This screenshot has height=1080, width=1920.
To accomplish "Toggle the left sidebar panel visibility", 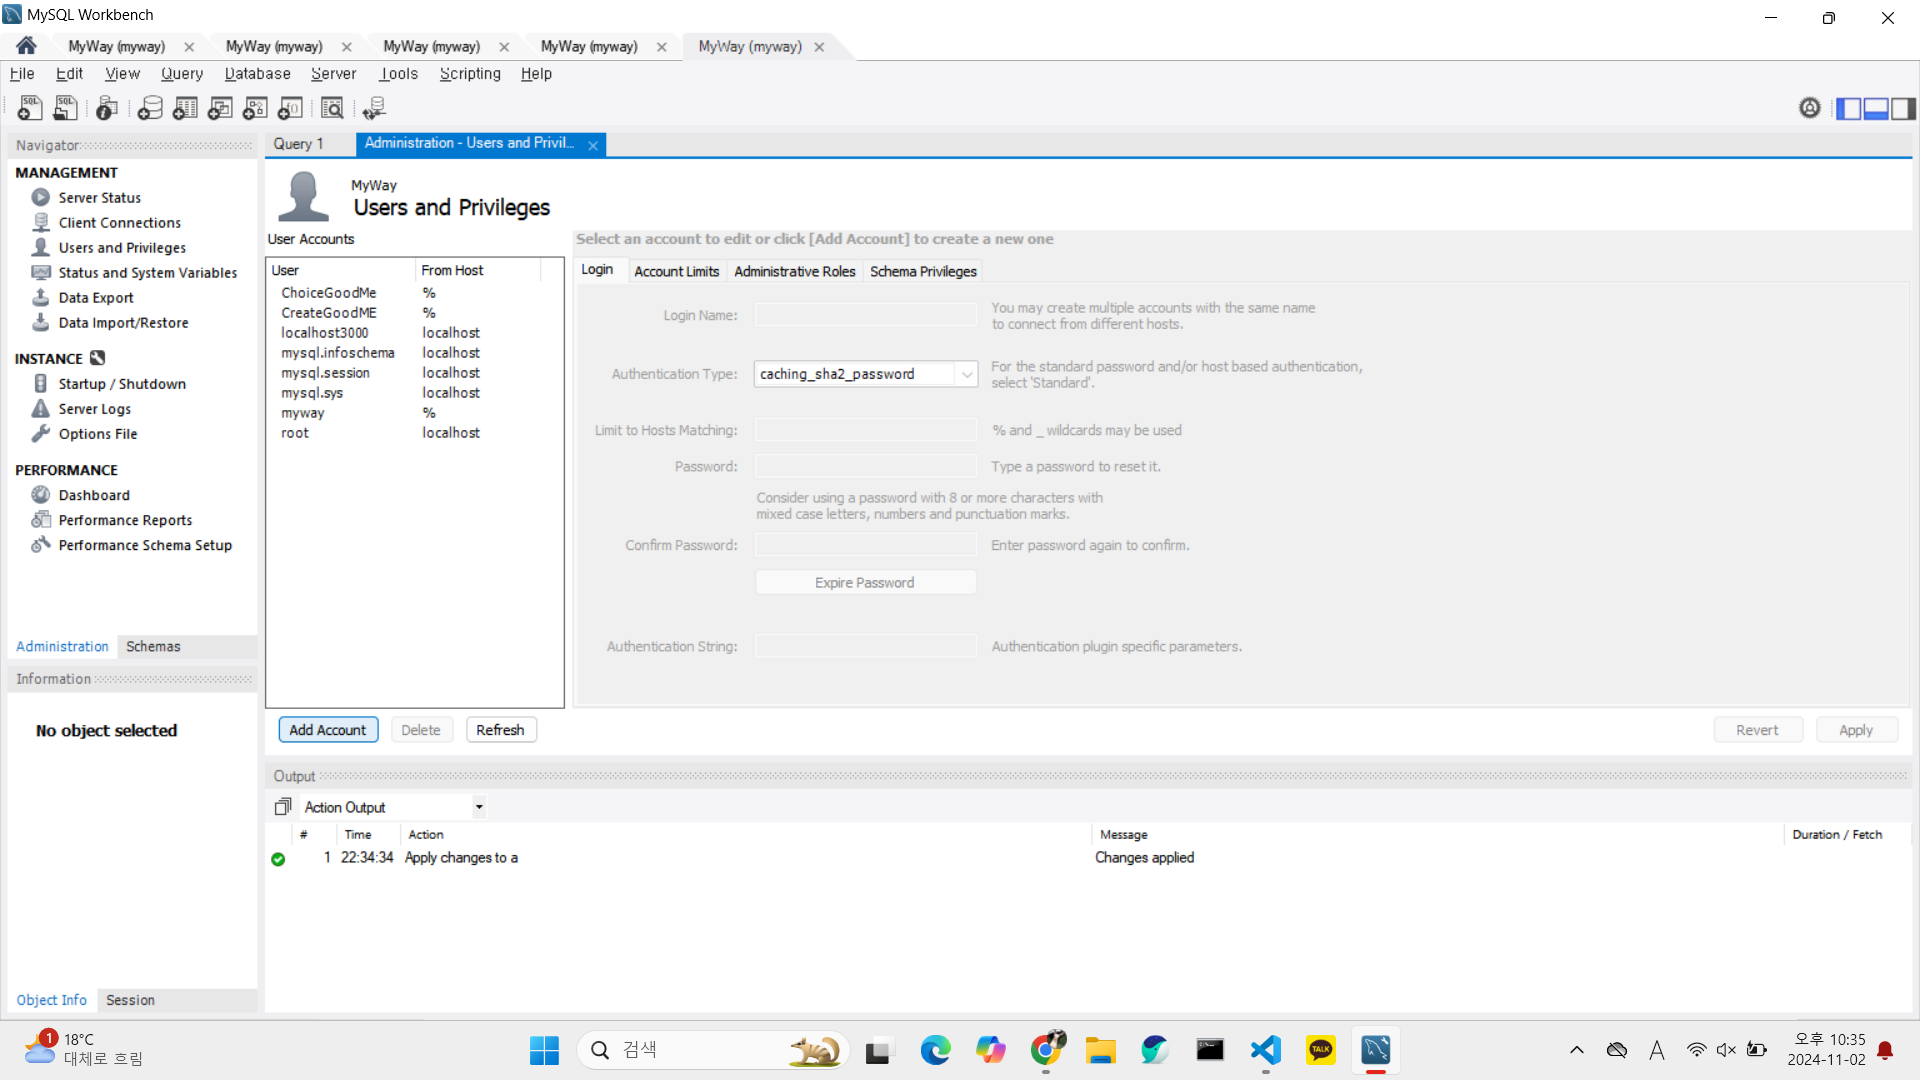I will (x=1848, y=108).
